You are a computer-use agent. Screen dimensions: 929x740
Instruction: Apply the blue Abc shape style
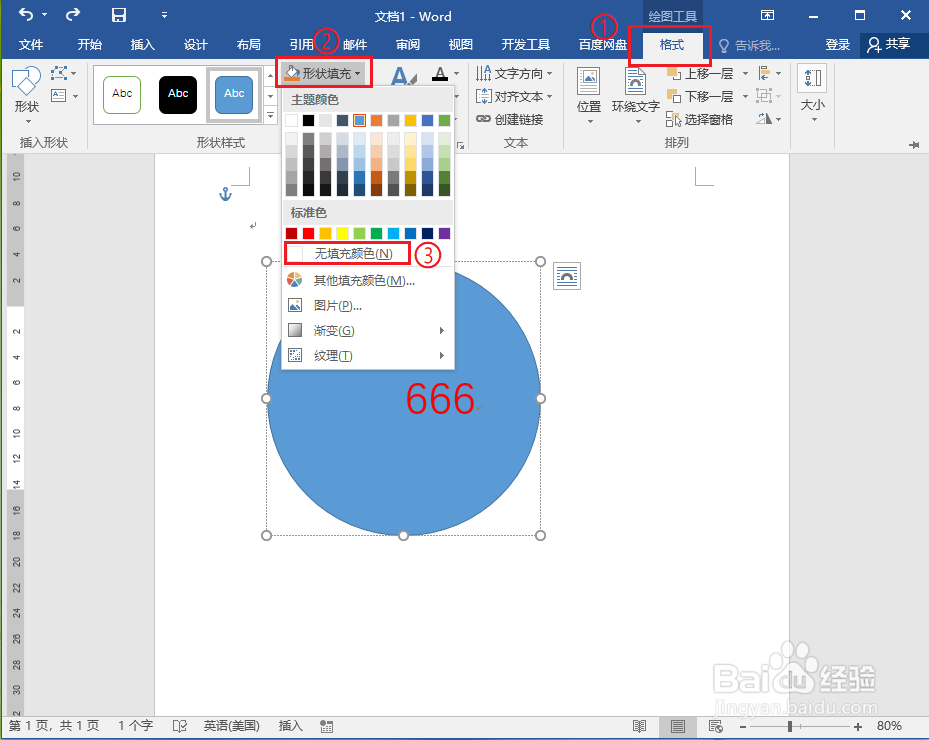(234, 94)
